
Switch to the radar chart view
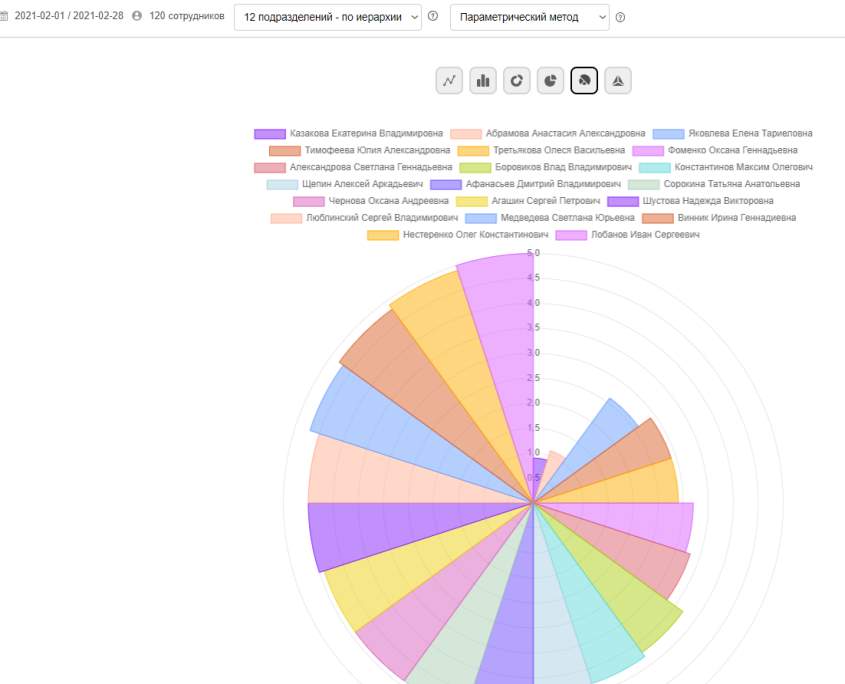click(x=618, y=81)
